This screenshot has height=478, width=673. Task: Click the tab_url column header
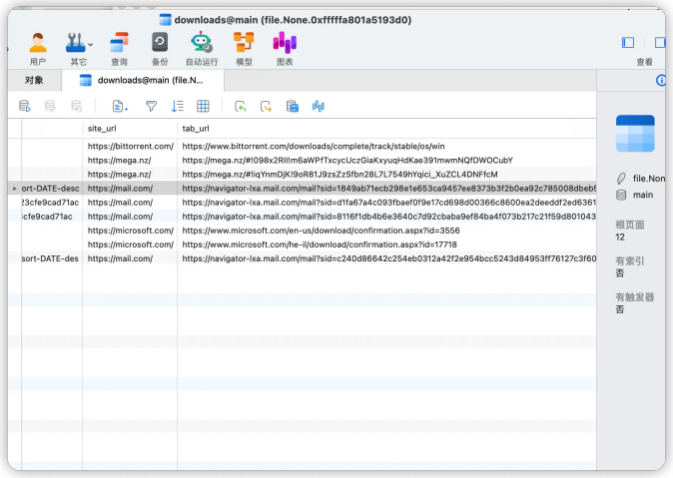tap(195, 129)
